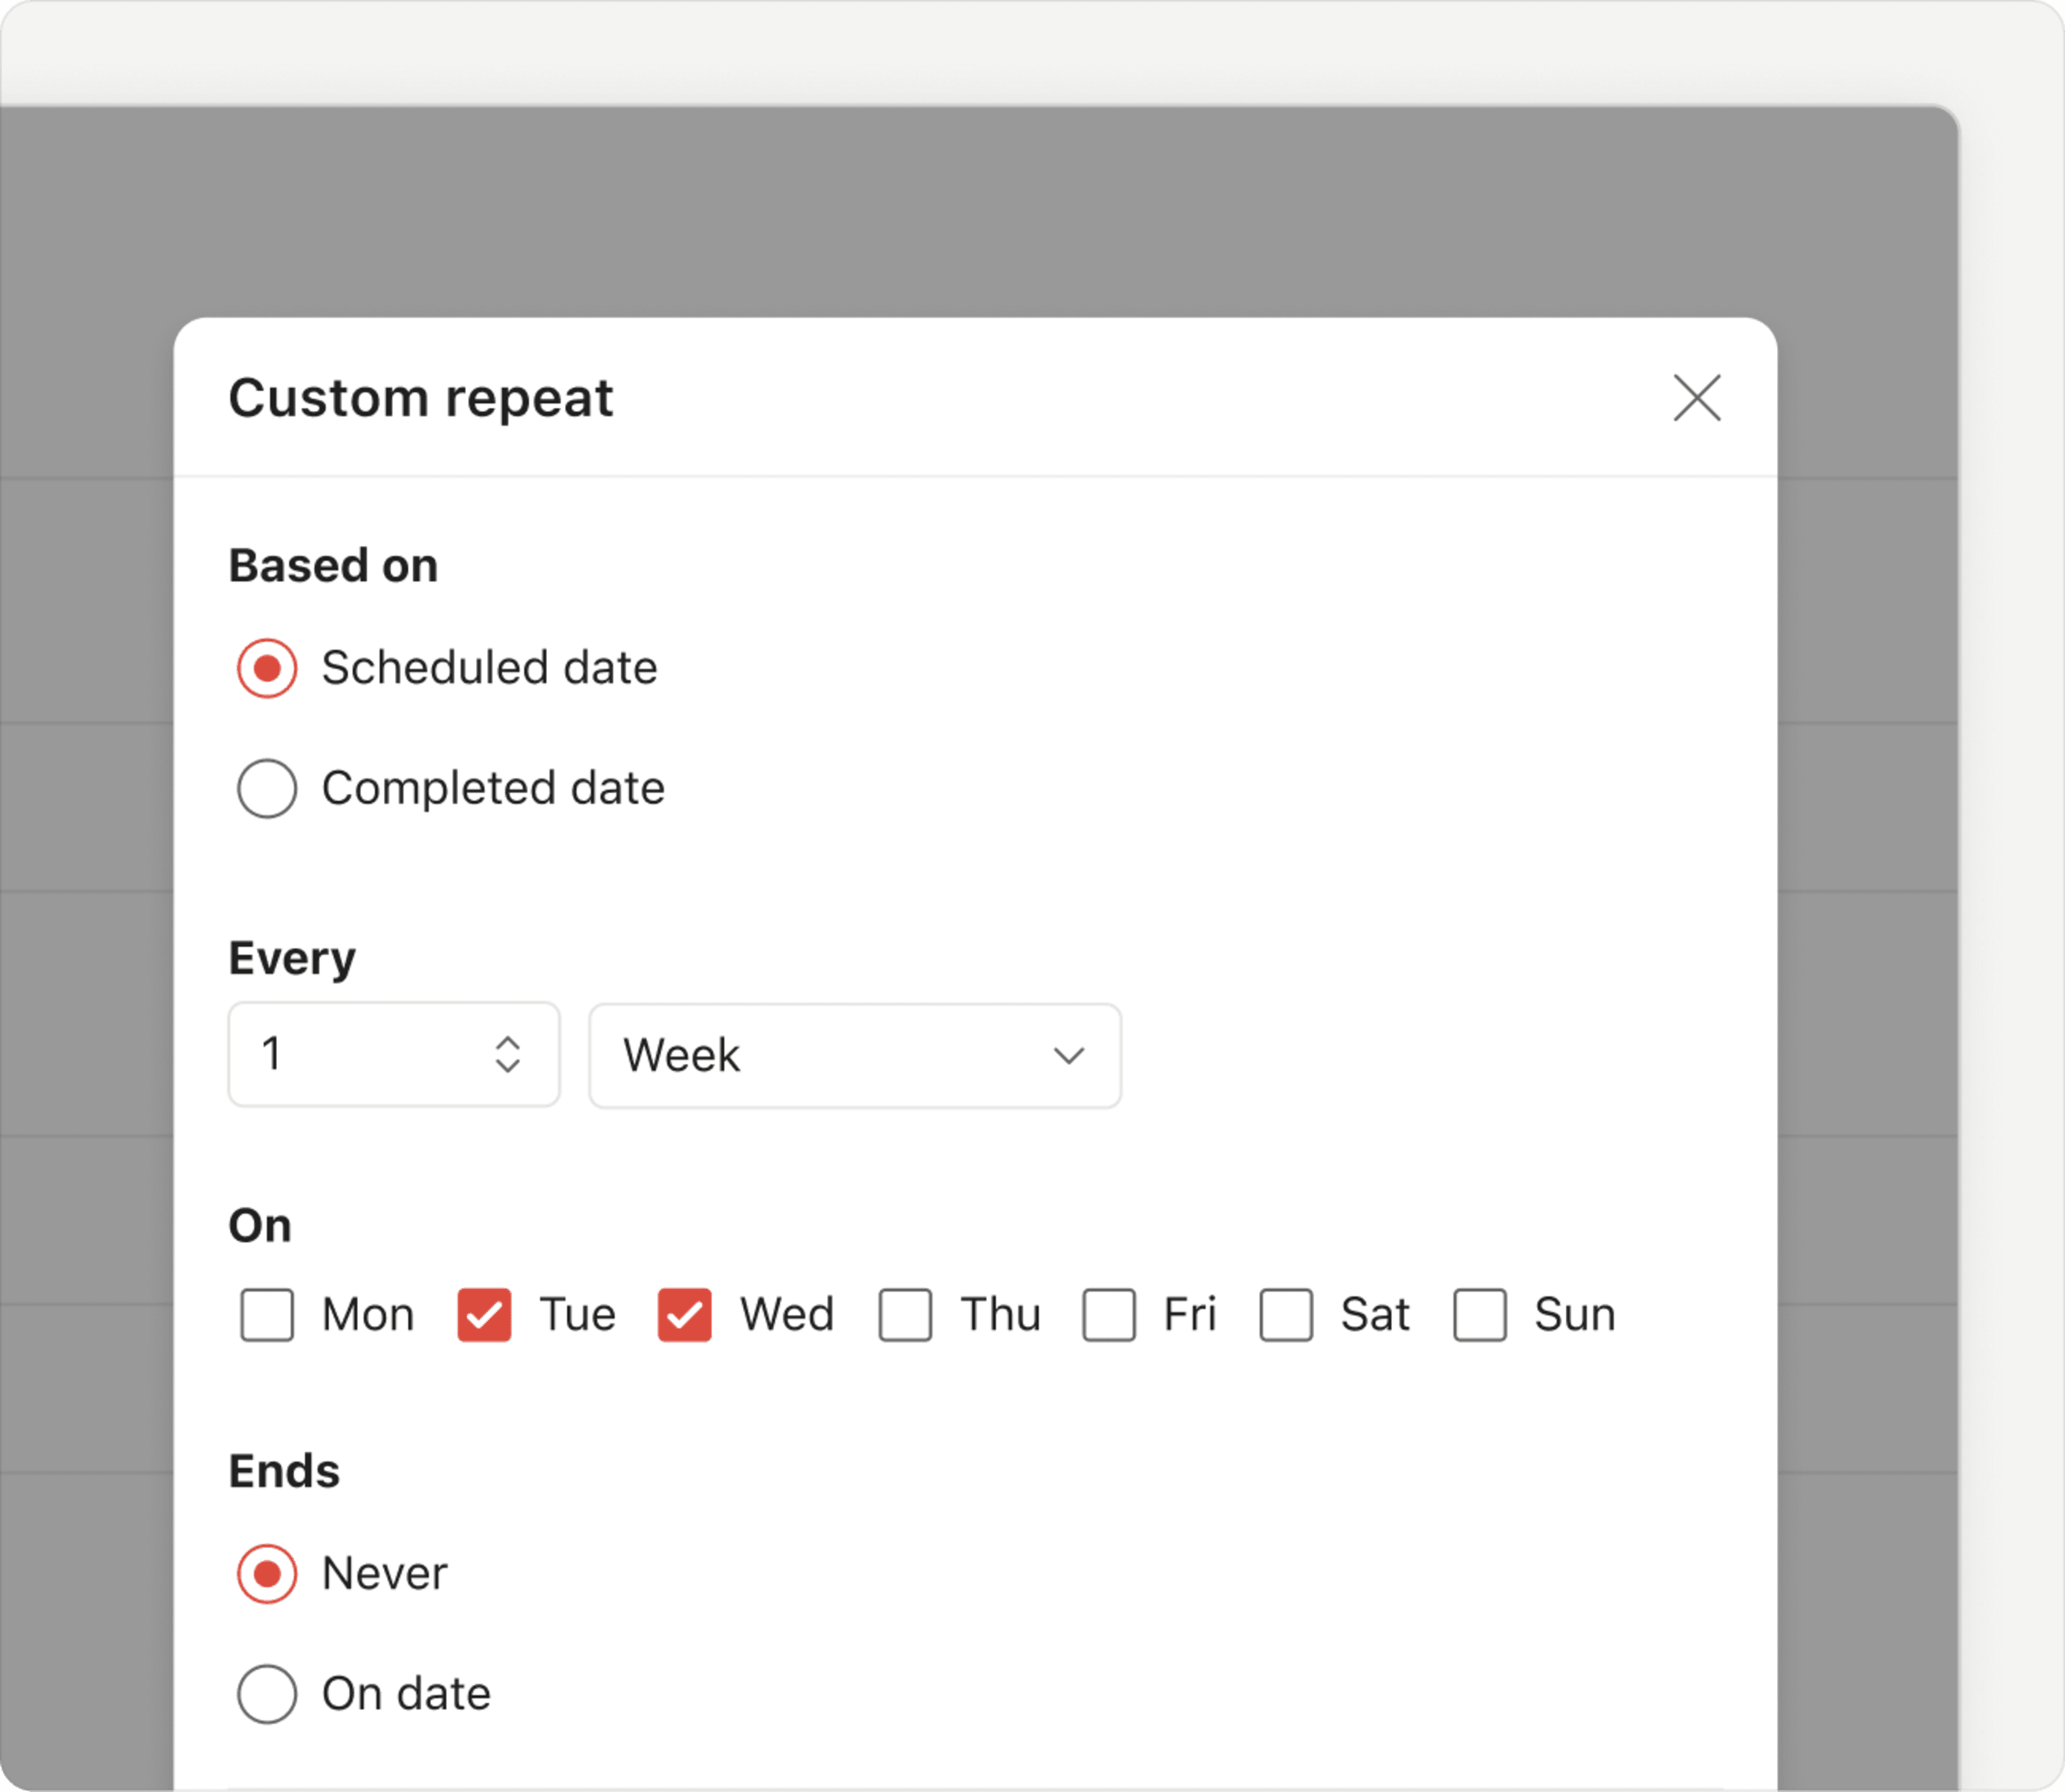Screen dimensions: 2065x1792
Task: Enable repeating on Fri
Action: (x=1108, y=1315)
